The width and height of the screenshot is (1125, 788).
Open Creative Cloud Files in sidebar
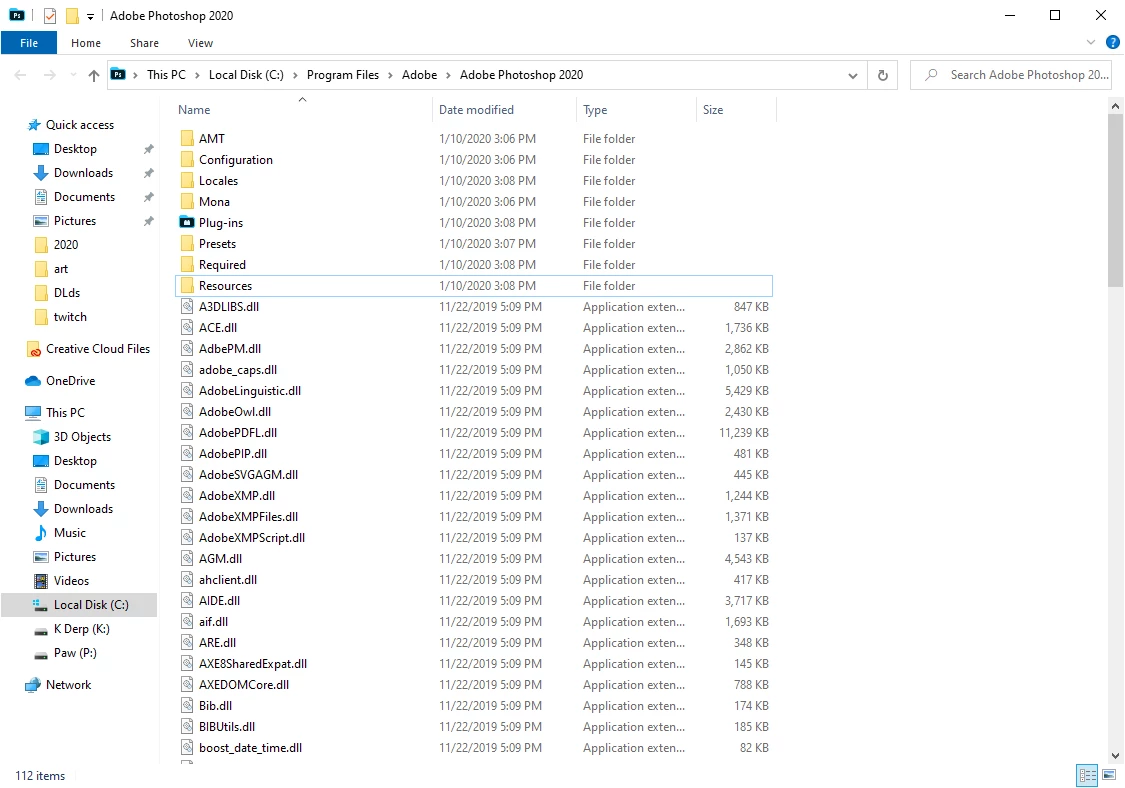click(88, 349)
